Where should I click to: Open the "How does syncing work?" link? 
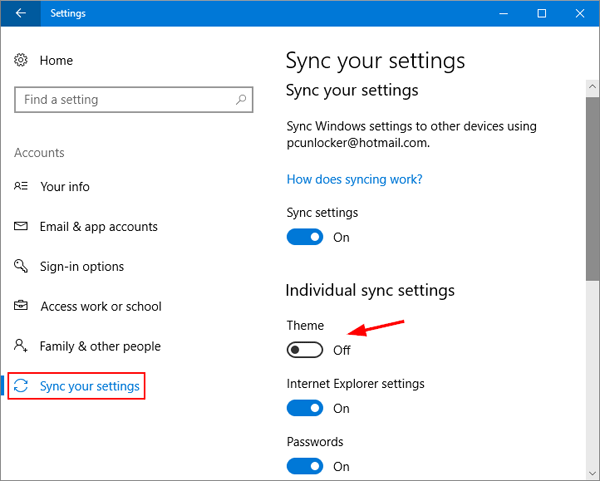click(354, 180)
